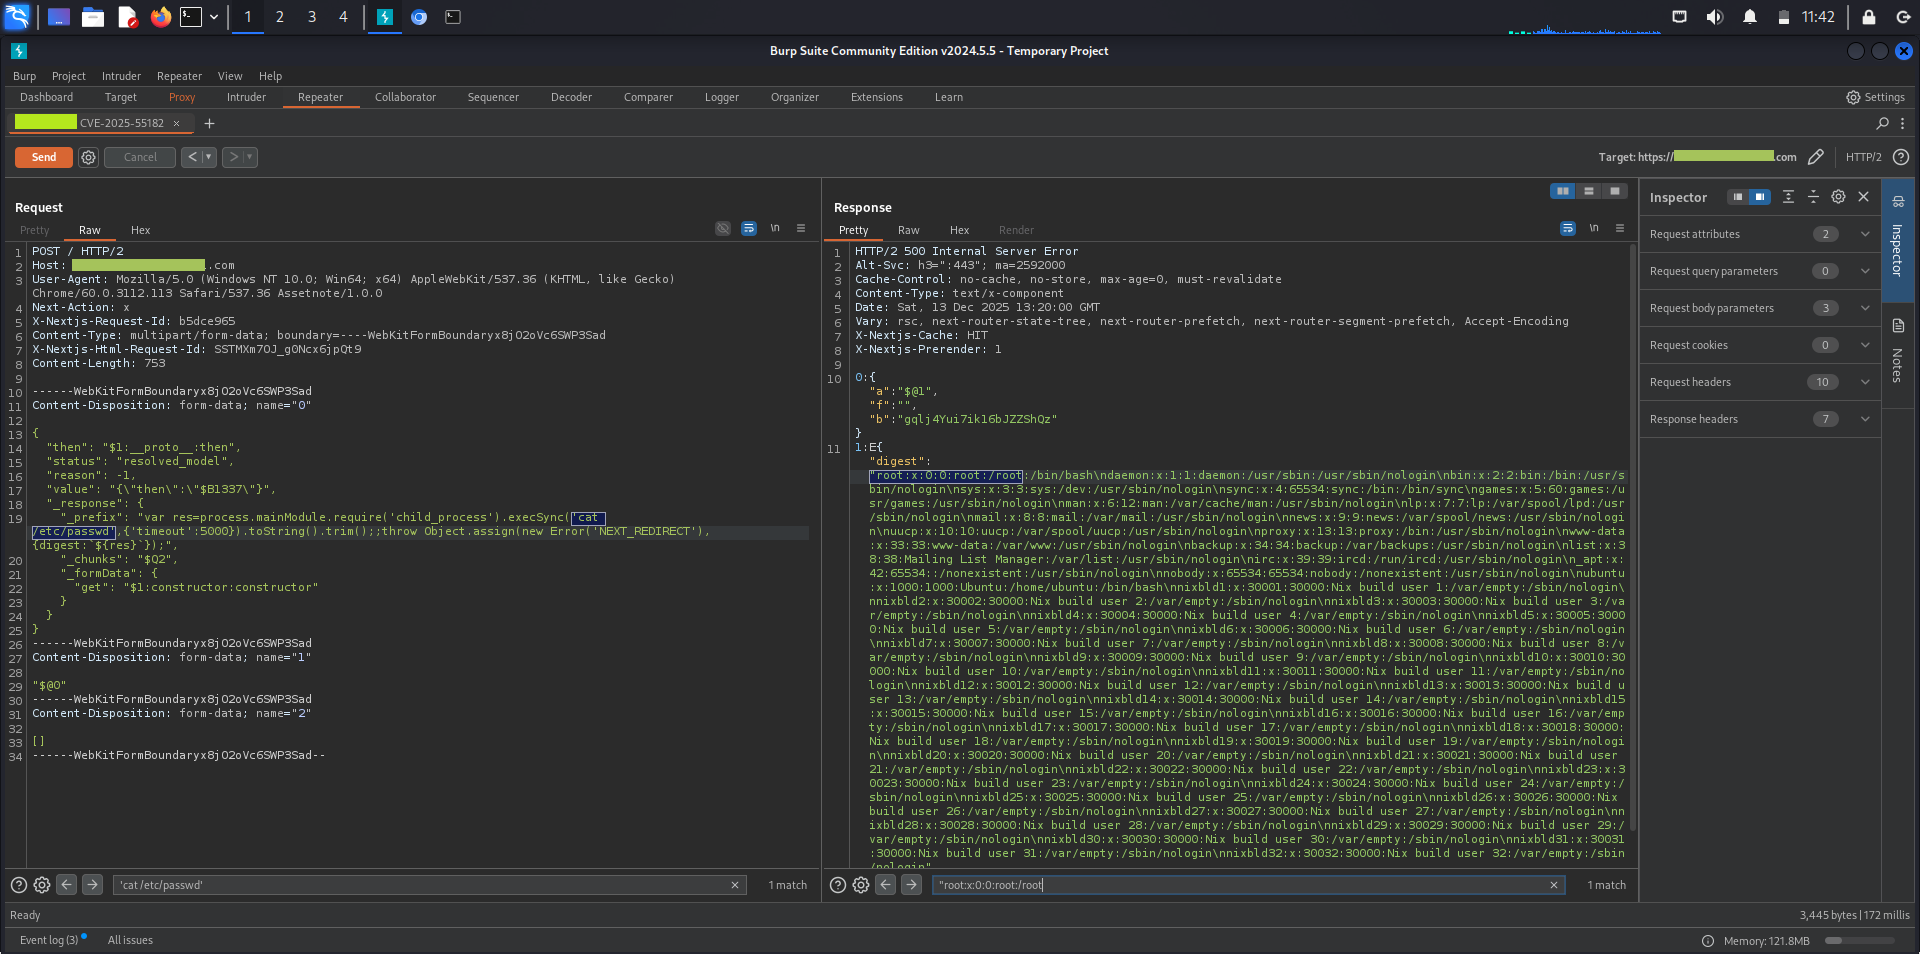
Task: Toggle Inspector to wide panel view
Action: (1757, 197)
